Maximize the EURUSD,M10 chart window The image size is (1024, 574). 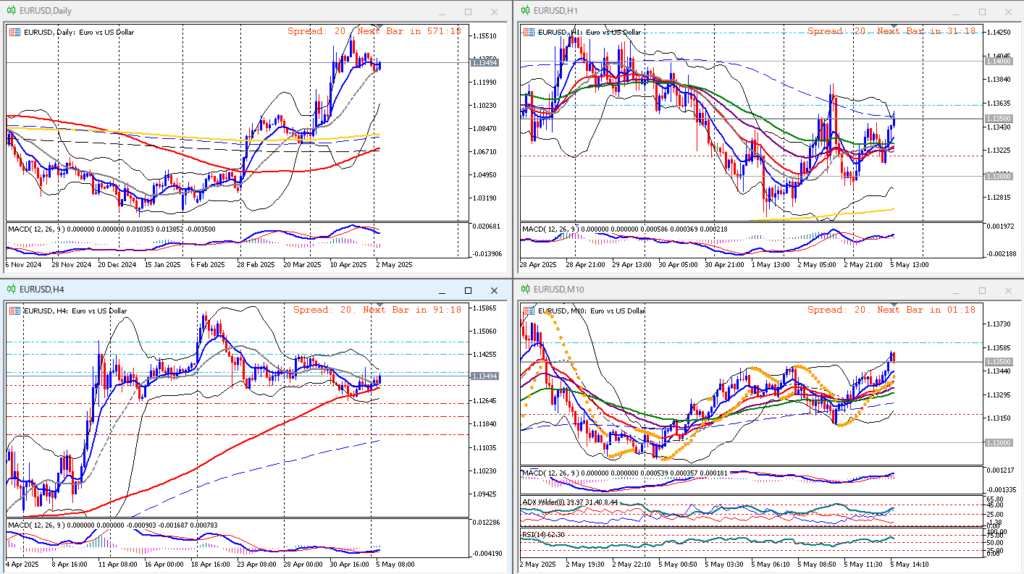point(982,291)
